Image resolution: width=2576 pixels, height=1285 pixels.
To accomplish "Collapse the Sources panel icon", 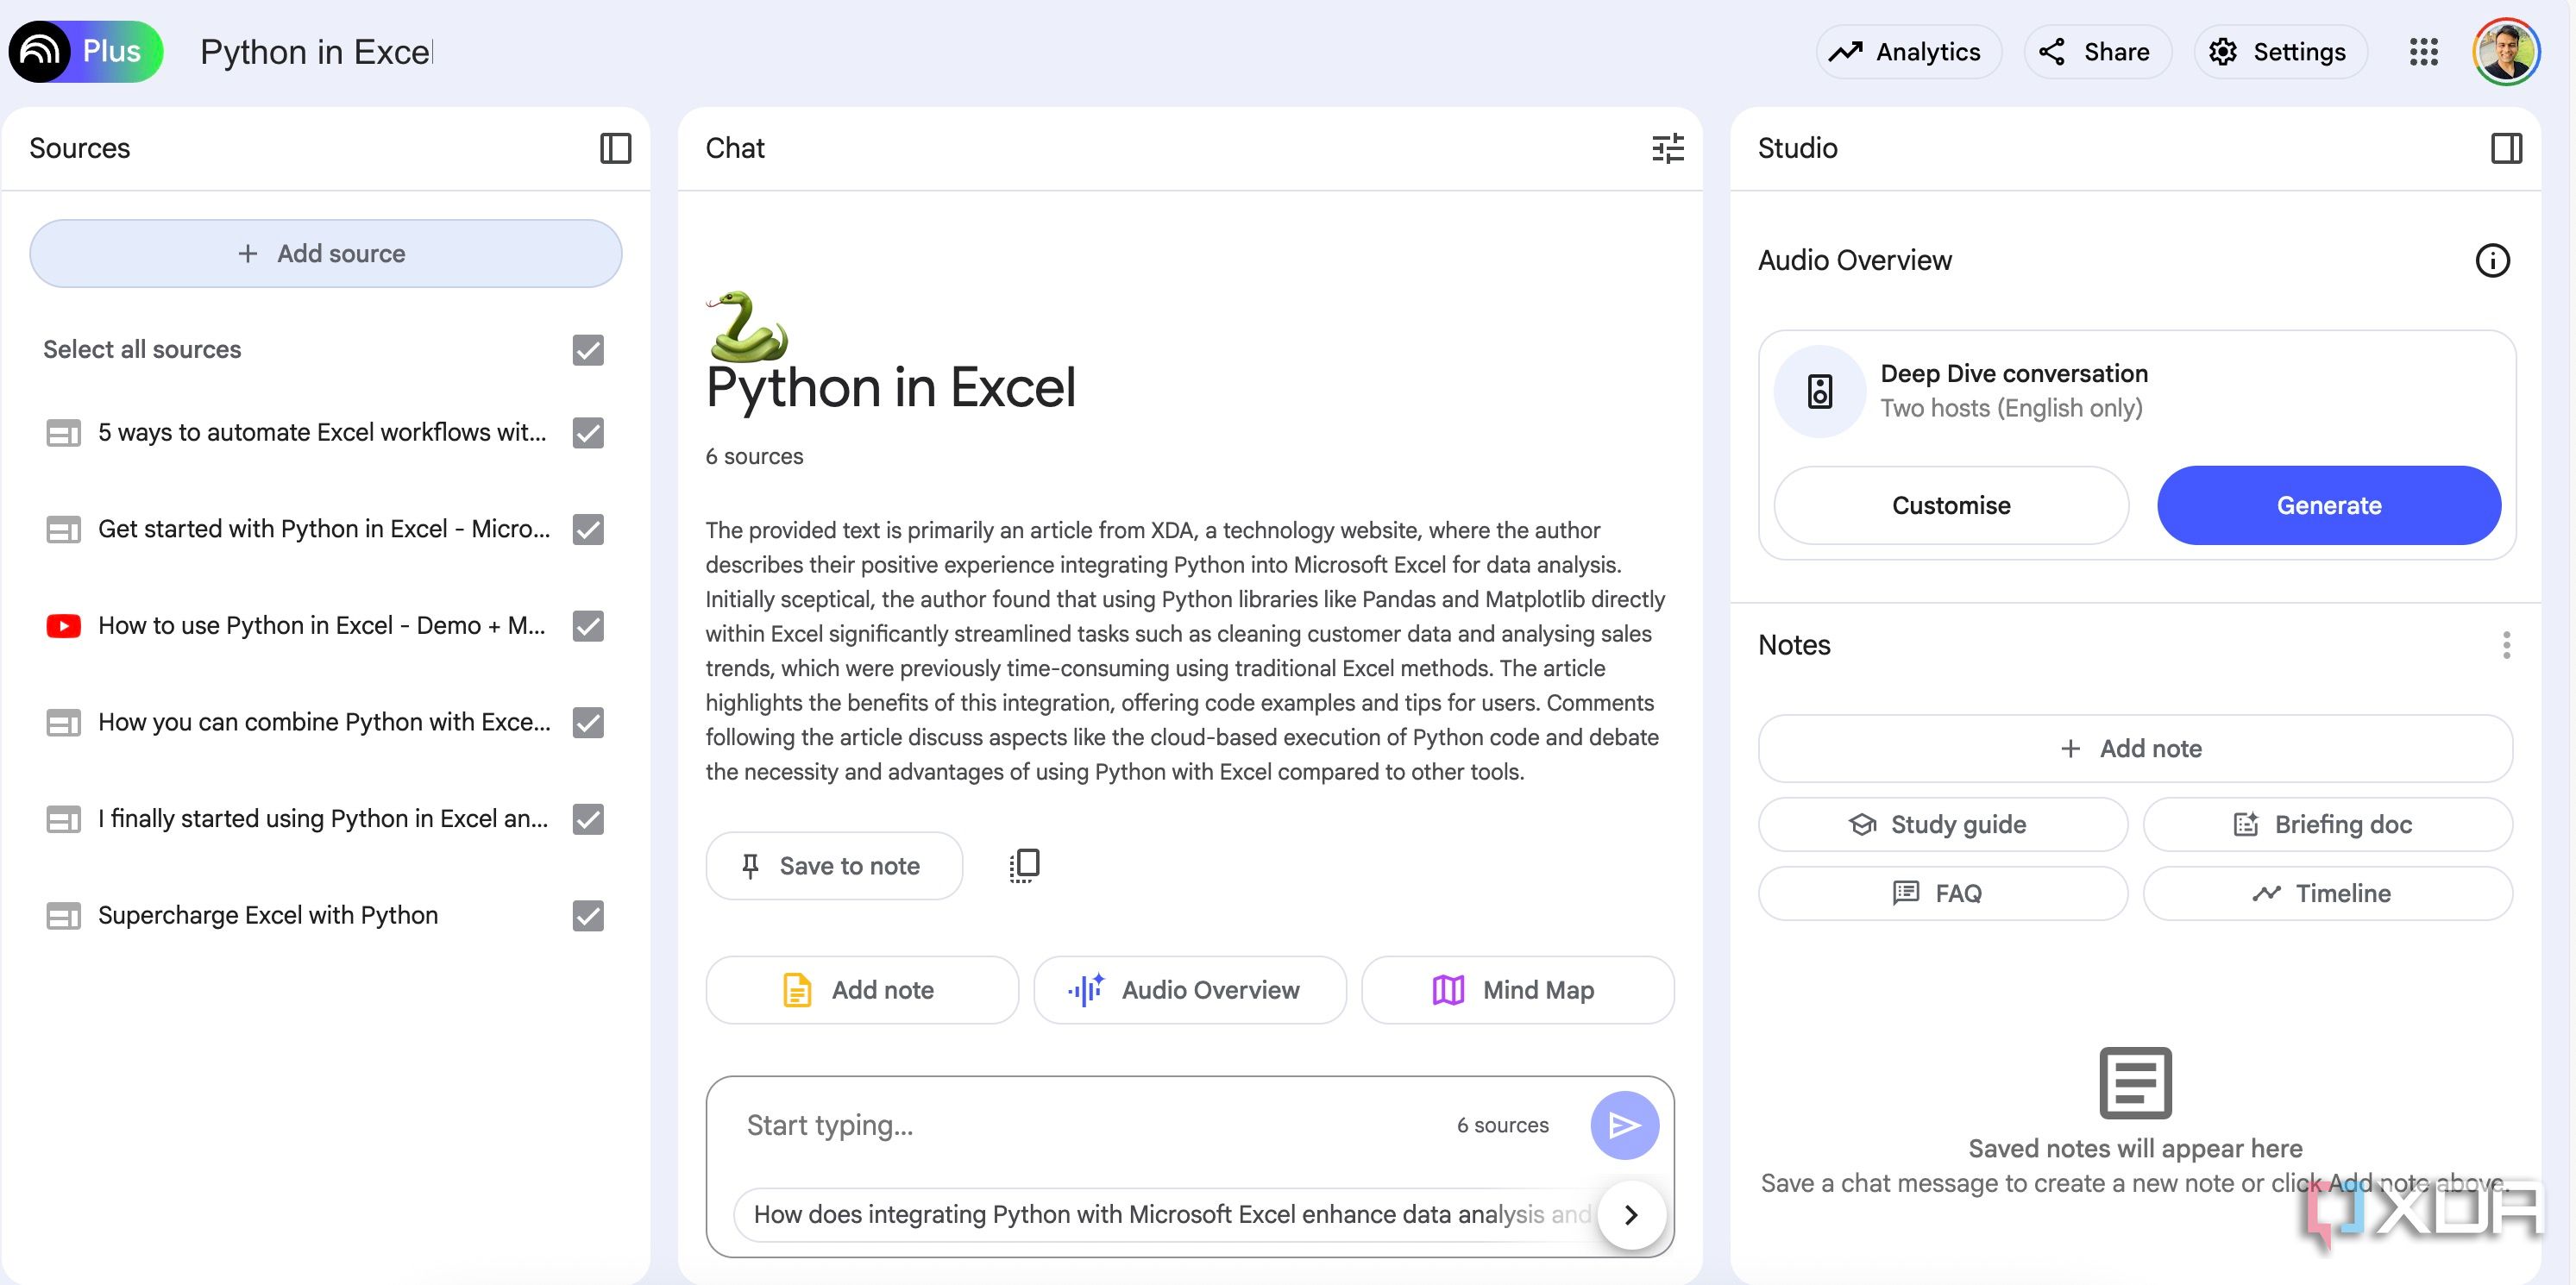I will [x=615, y=148].
